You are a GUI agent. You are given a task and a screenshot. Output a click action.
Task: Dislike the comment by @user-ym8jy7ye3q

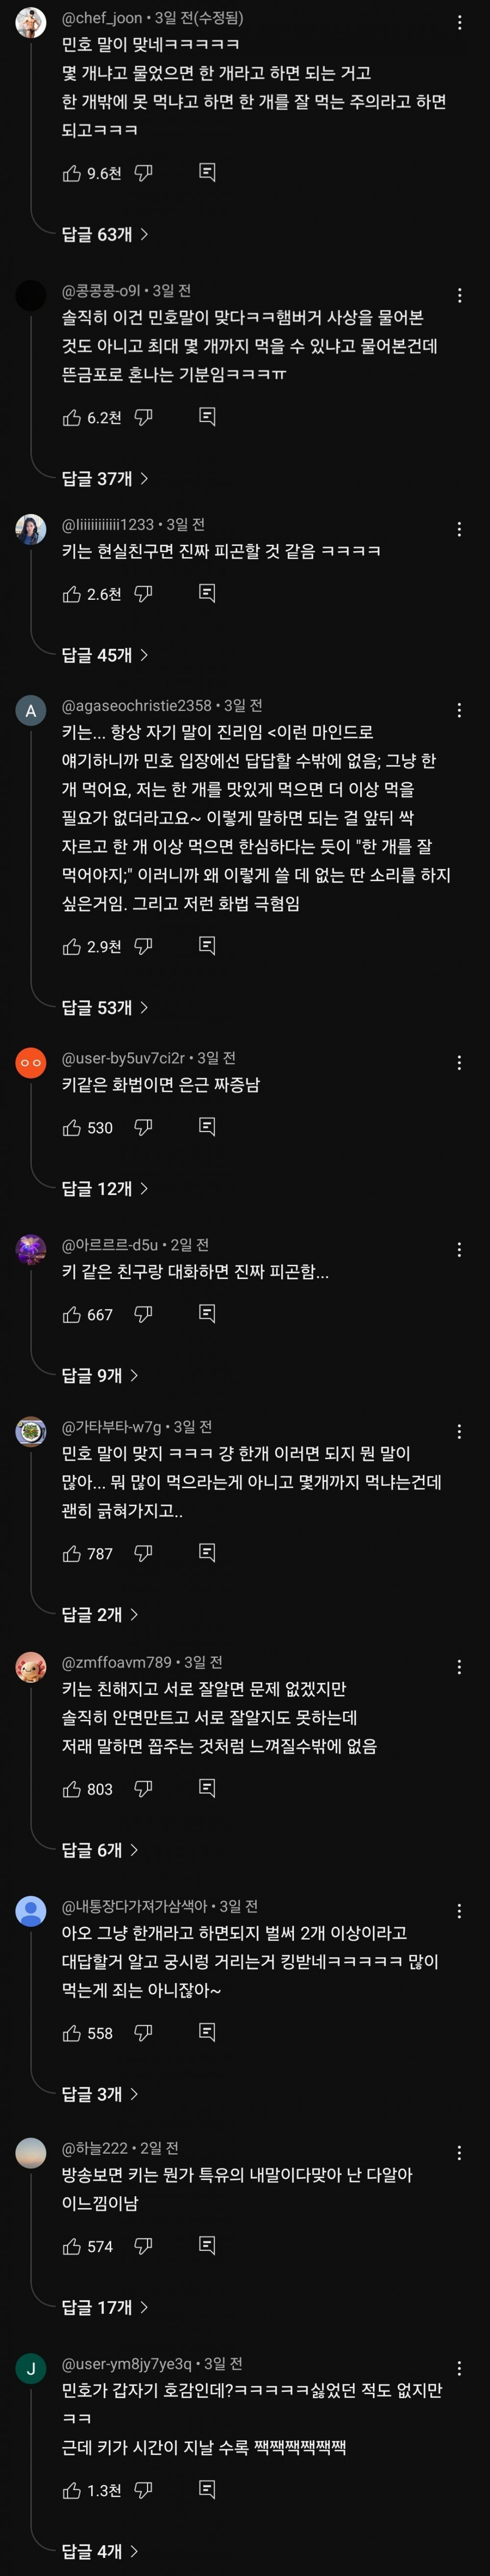143,2490
